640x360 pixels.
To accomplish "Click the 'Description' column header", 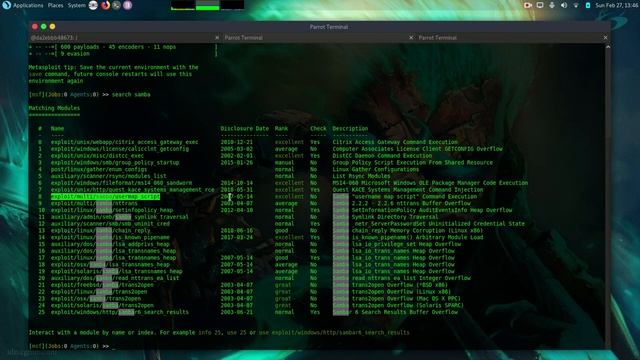I will coord(350,129).
